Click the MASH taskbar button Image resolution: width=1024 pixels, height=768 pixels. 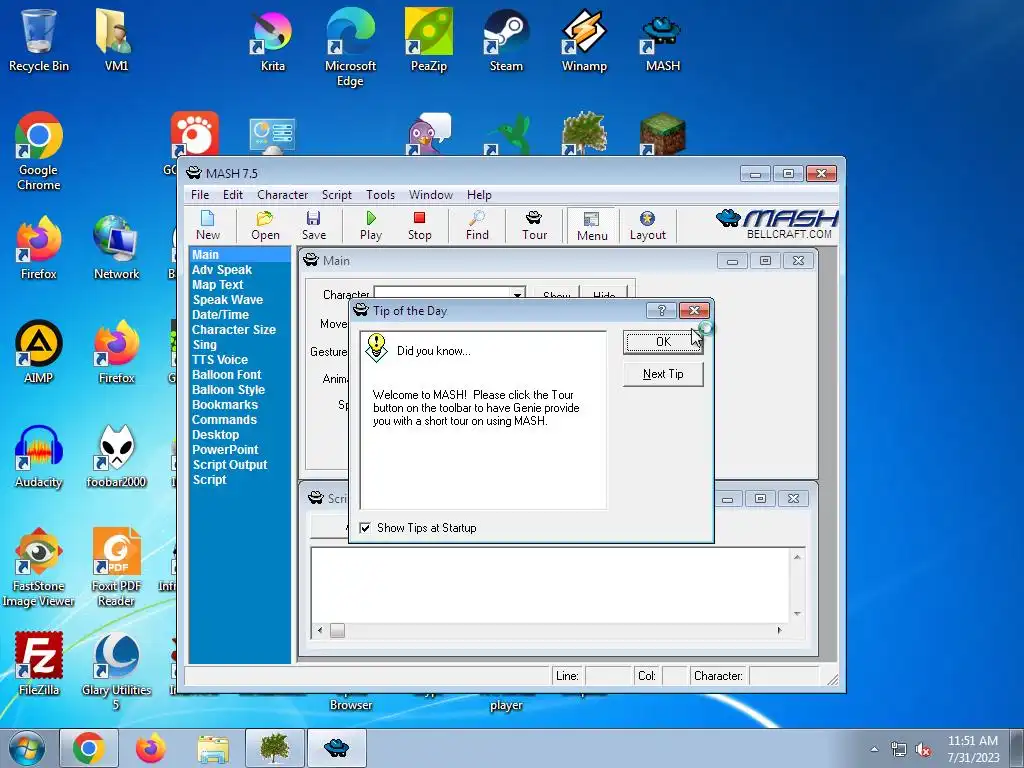point(337,748)
